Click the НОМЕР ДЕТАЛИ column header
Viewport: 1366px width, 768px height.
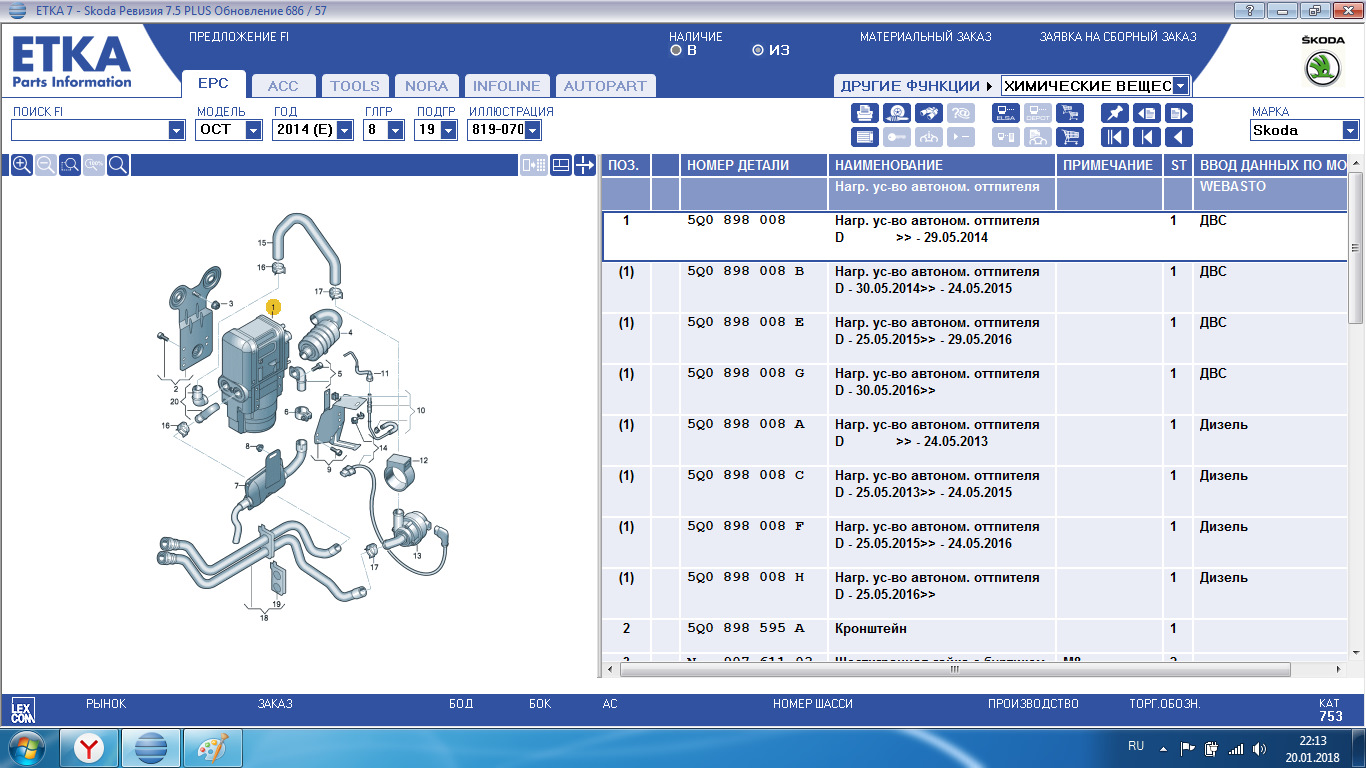pos(754,165)
